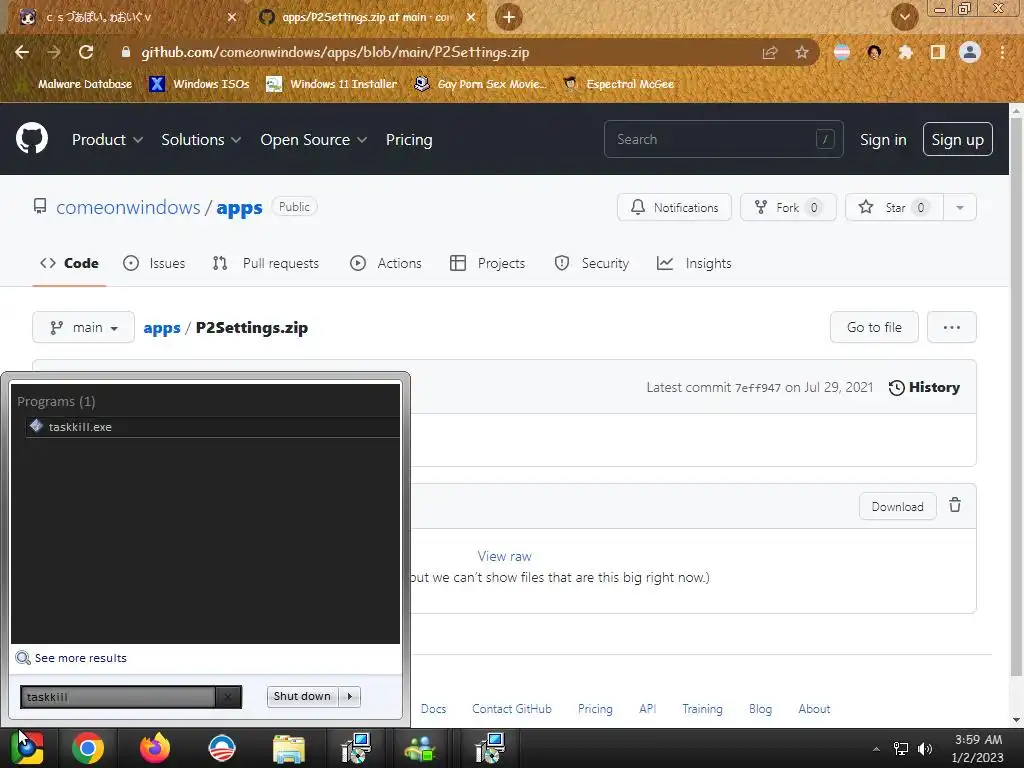This screenshot has width=1024, height=768.
Task: Click See more results
Action: coord(80,658)
